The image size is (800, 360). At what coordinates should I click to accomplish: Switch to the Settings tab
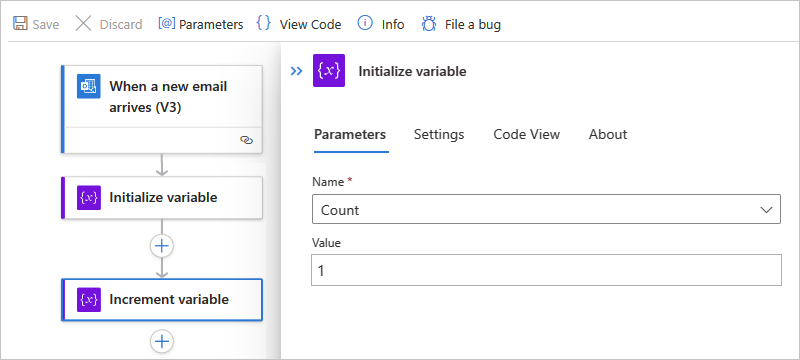(x=439, y=135)
